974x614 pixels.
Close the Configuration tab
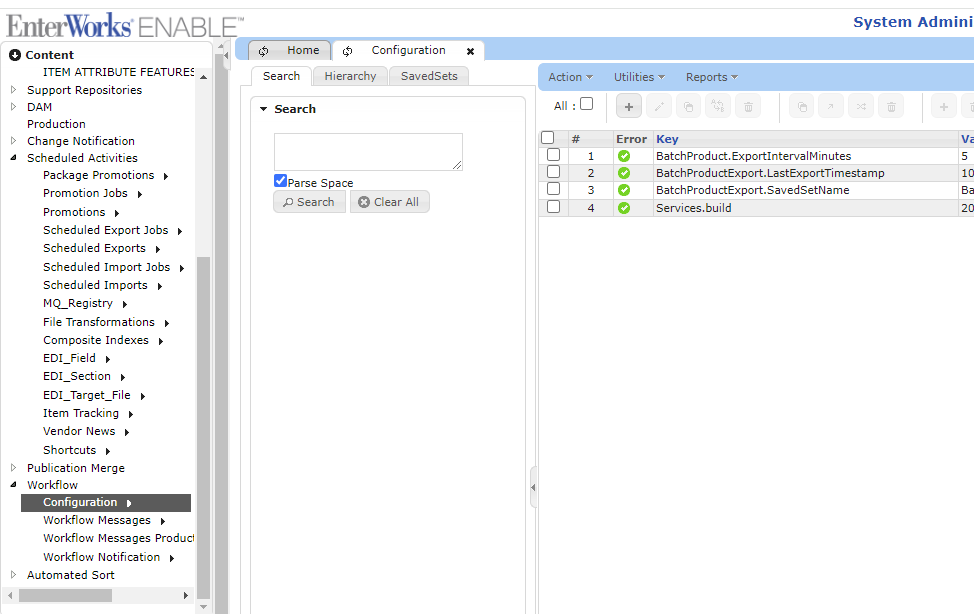(470, 51)
